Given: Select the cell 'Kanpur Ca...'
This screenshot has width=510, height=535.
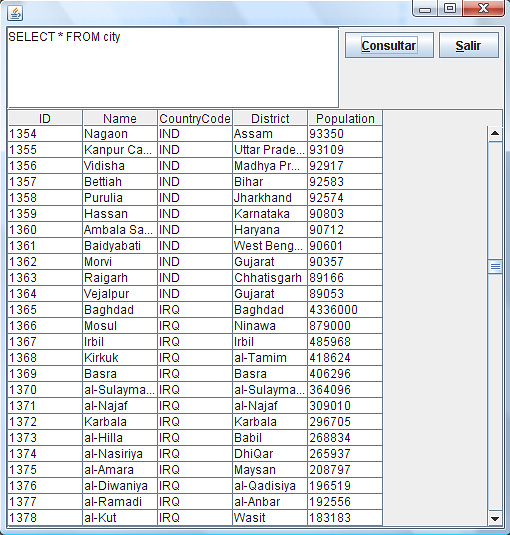Looking at the screenshot, I should coord(120,150).
